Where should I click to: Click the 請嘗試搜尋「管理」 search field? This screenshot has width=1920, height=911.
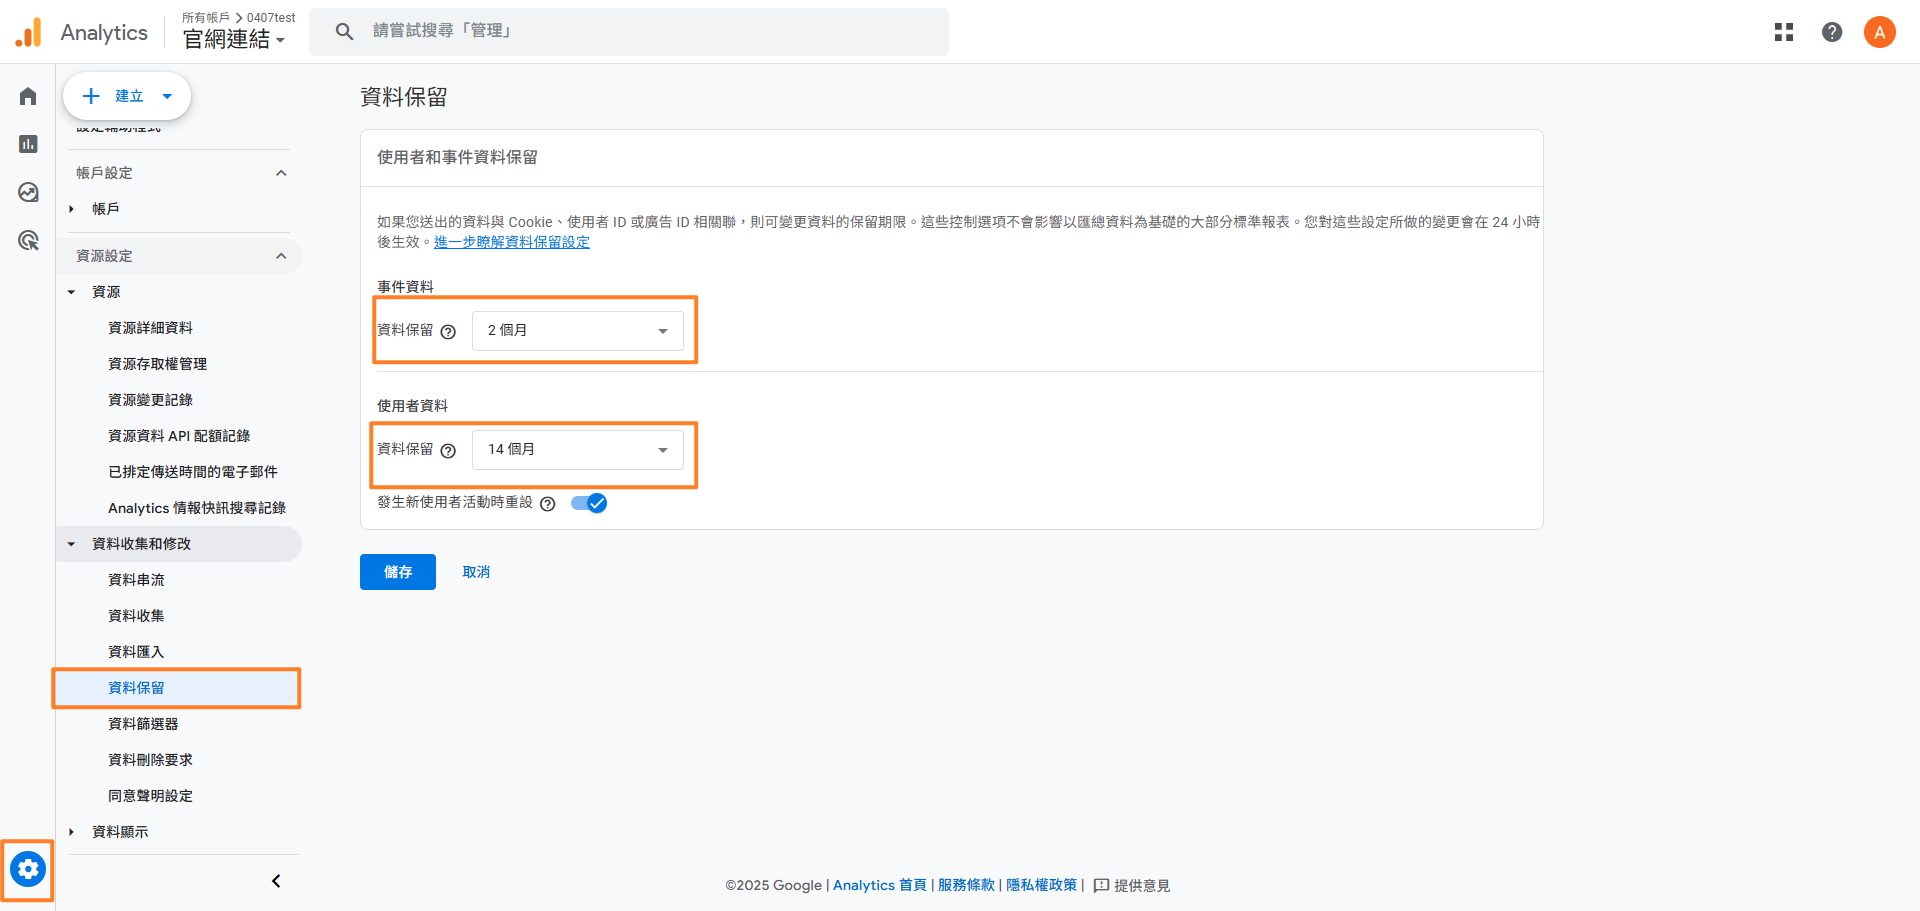(x=630, y=31)
